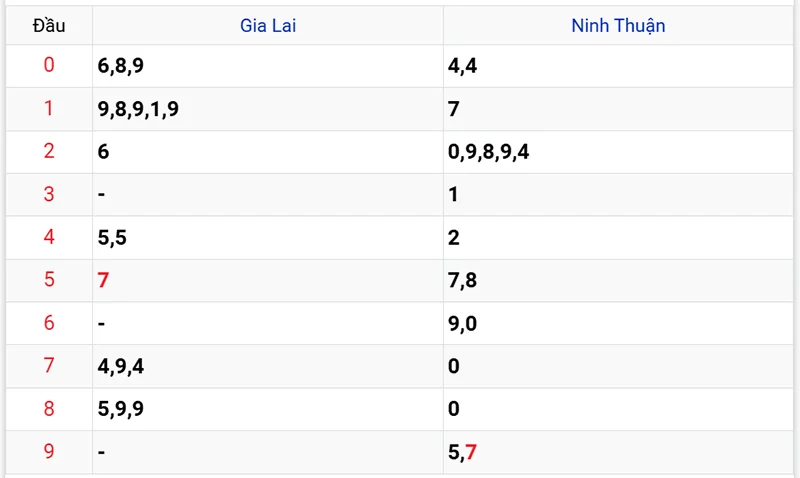
Task: Click the Ninh Thuận cell in row 4
Action: (454, 238)
